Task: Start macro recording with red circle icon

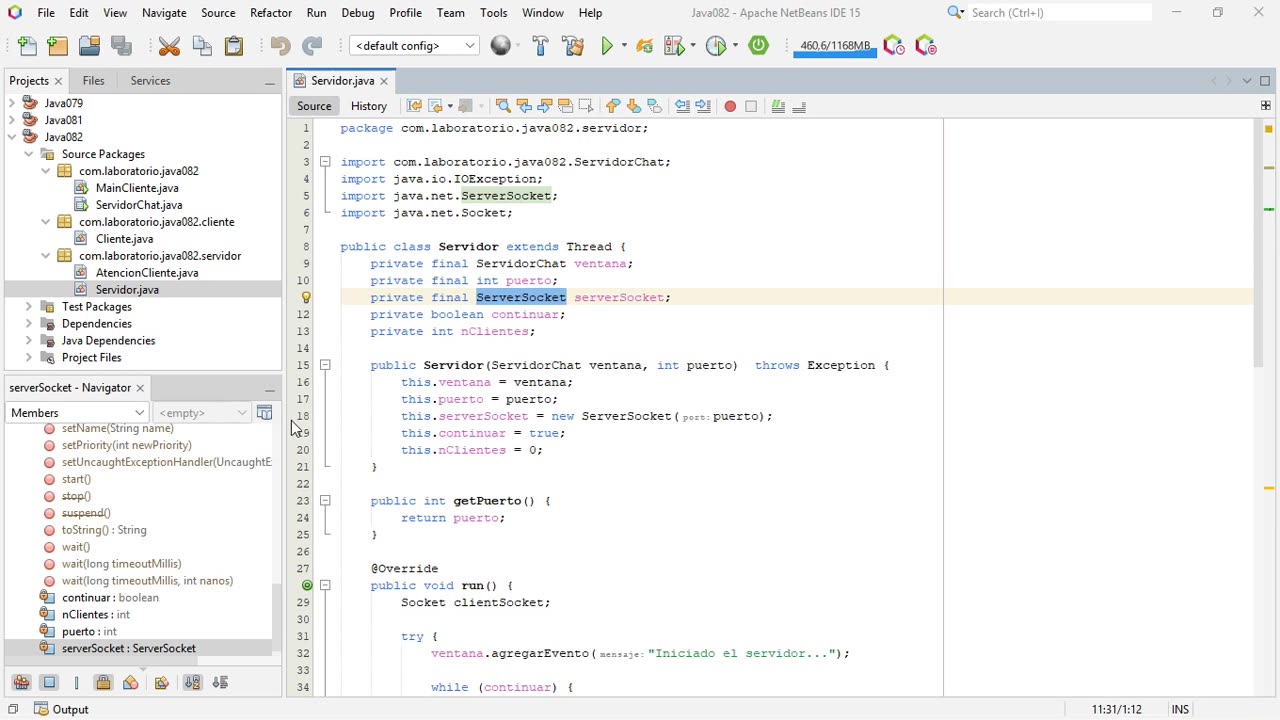Action: click(730, 106)
